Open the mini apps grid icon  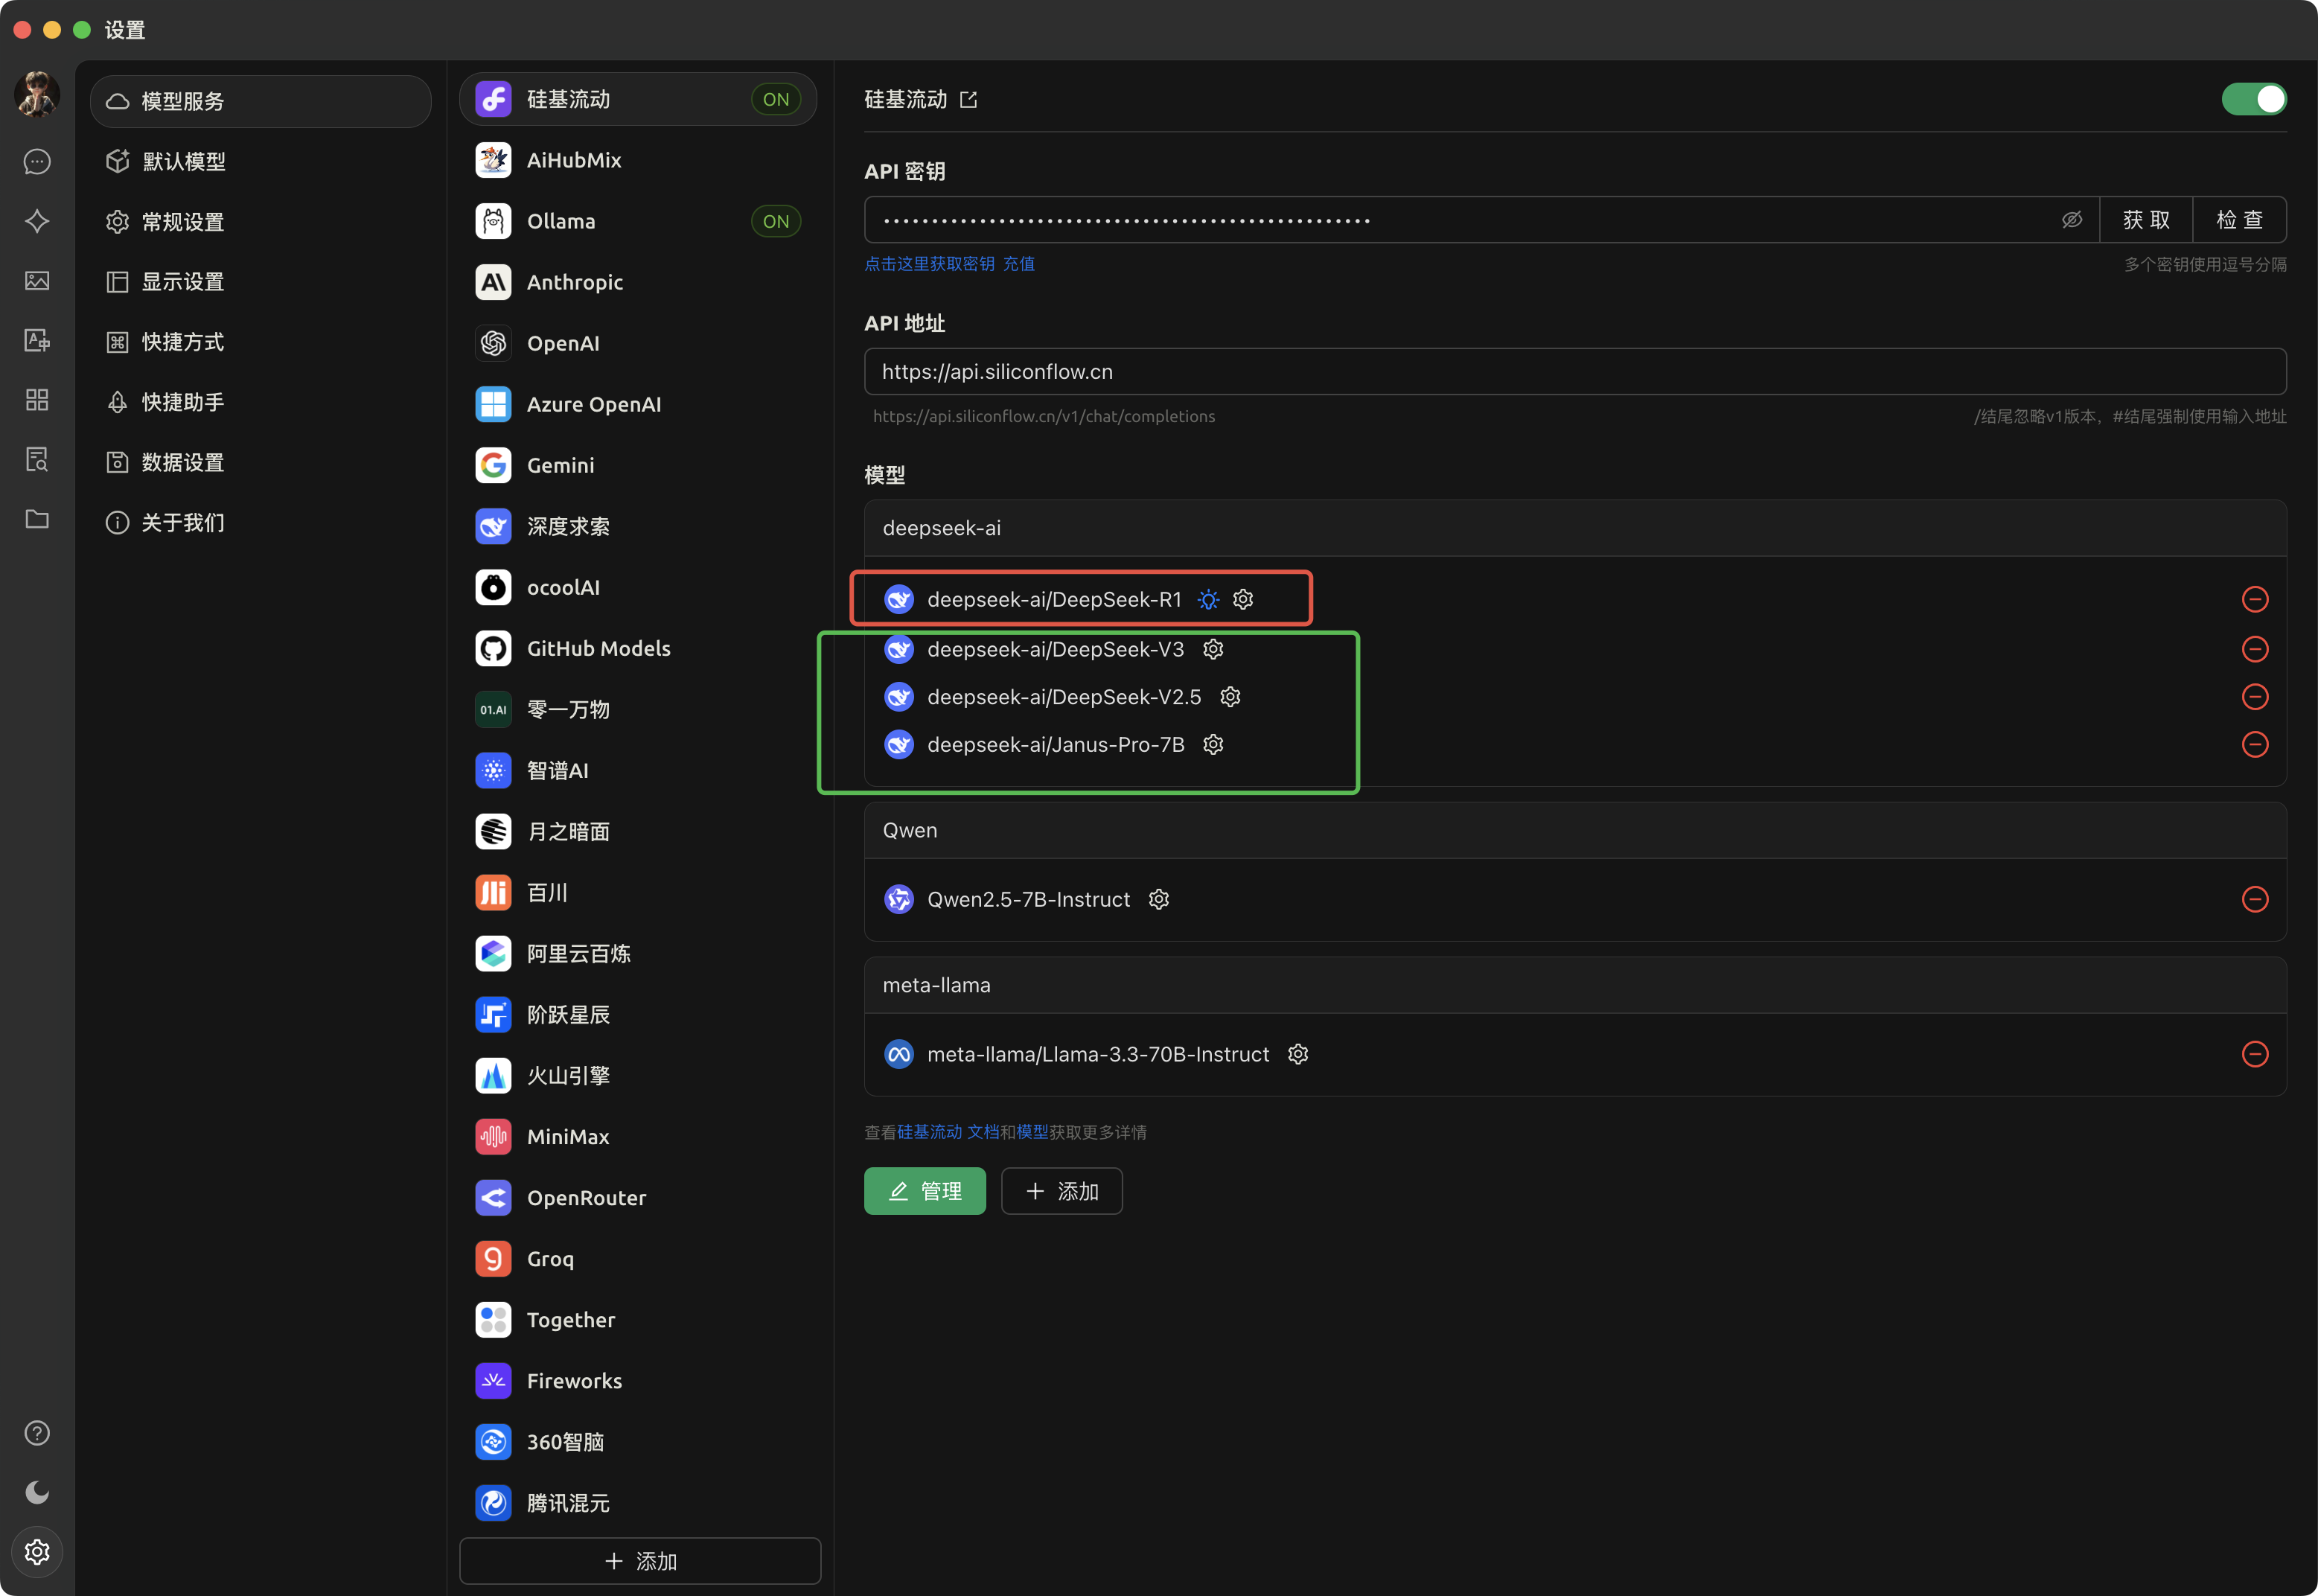click(x=37, y=400)
